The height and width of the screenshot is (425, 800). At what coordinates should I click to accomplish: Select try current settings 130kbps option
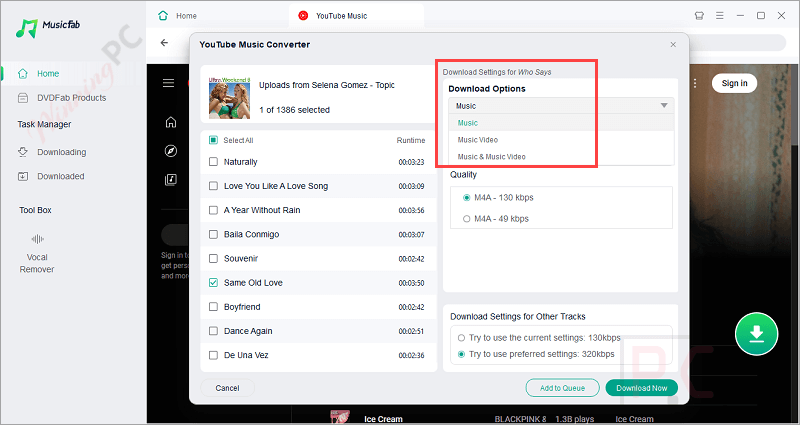461,338
